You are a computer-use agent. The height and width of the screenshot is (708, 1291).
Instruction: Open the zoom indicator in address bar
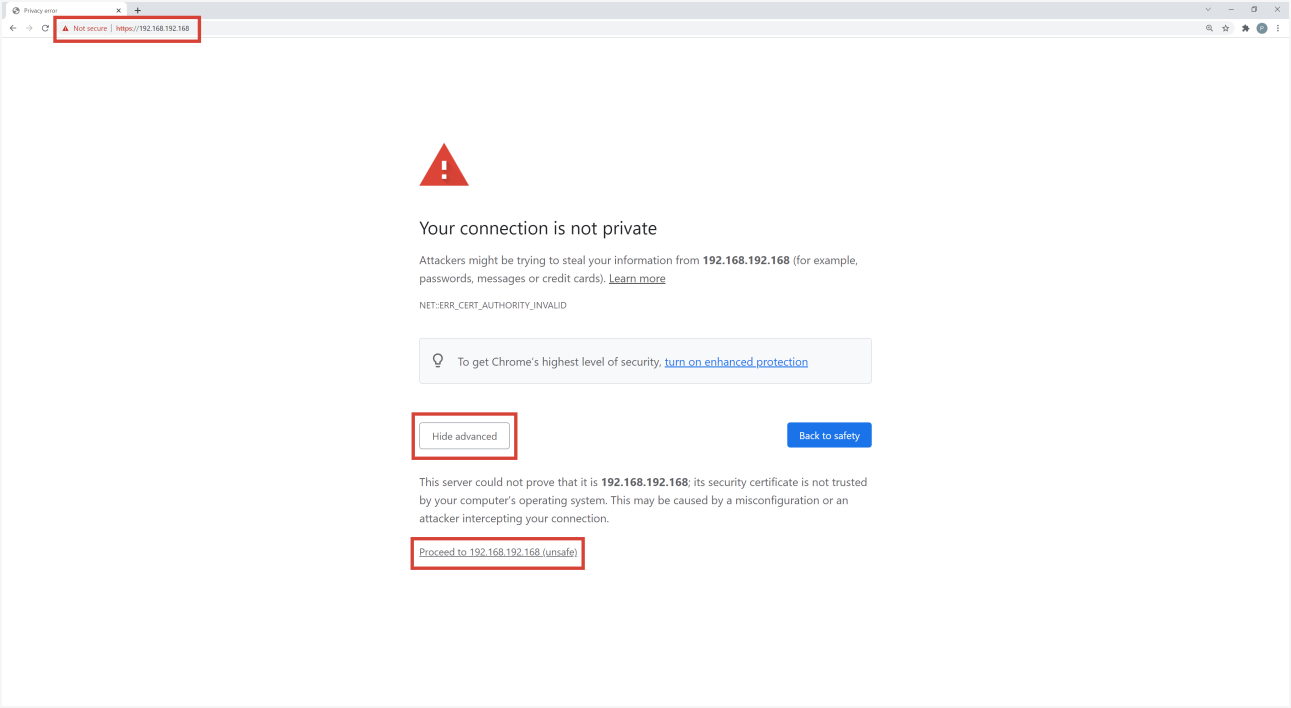point(1209,28)
